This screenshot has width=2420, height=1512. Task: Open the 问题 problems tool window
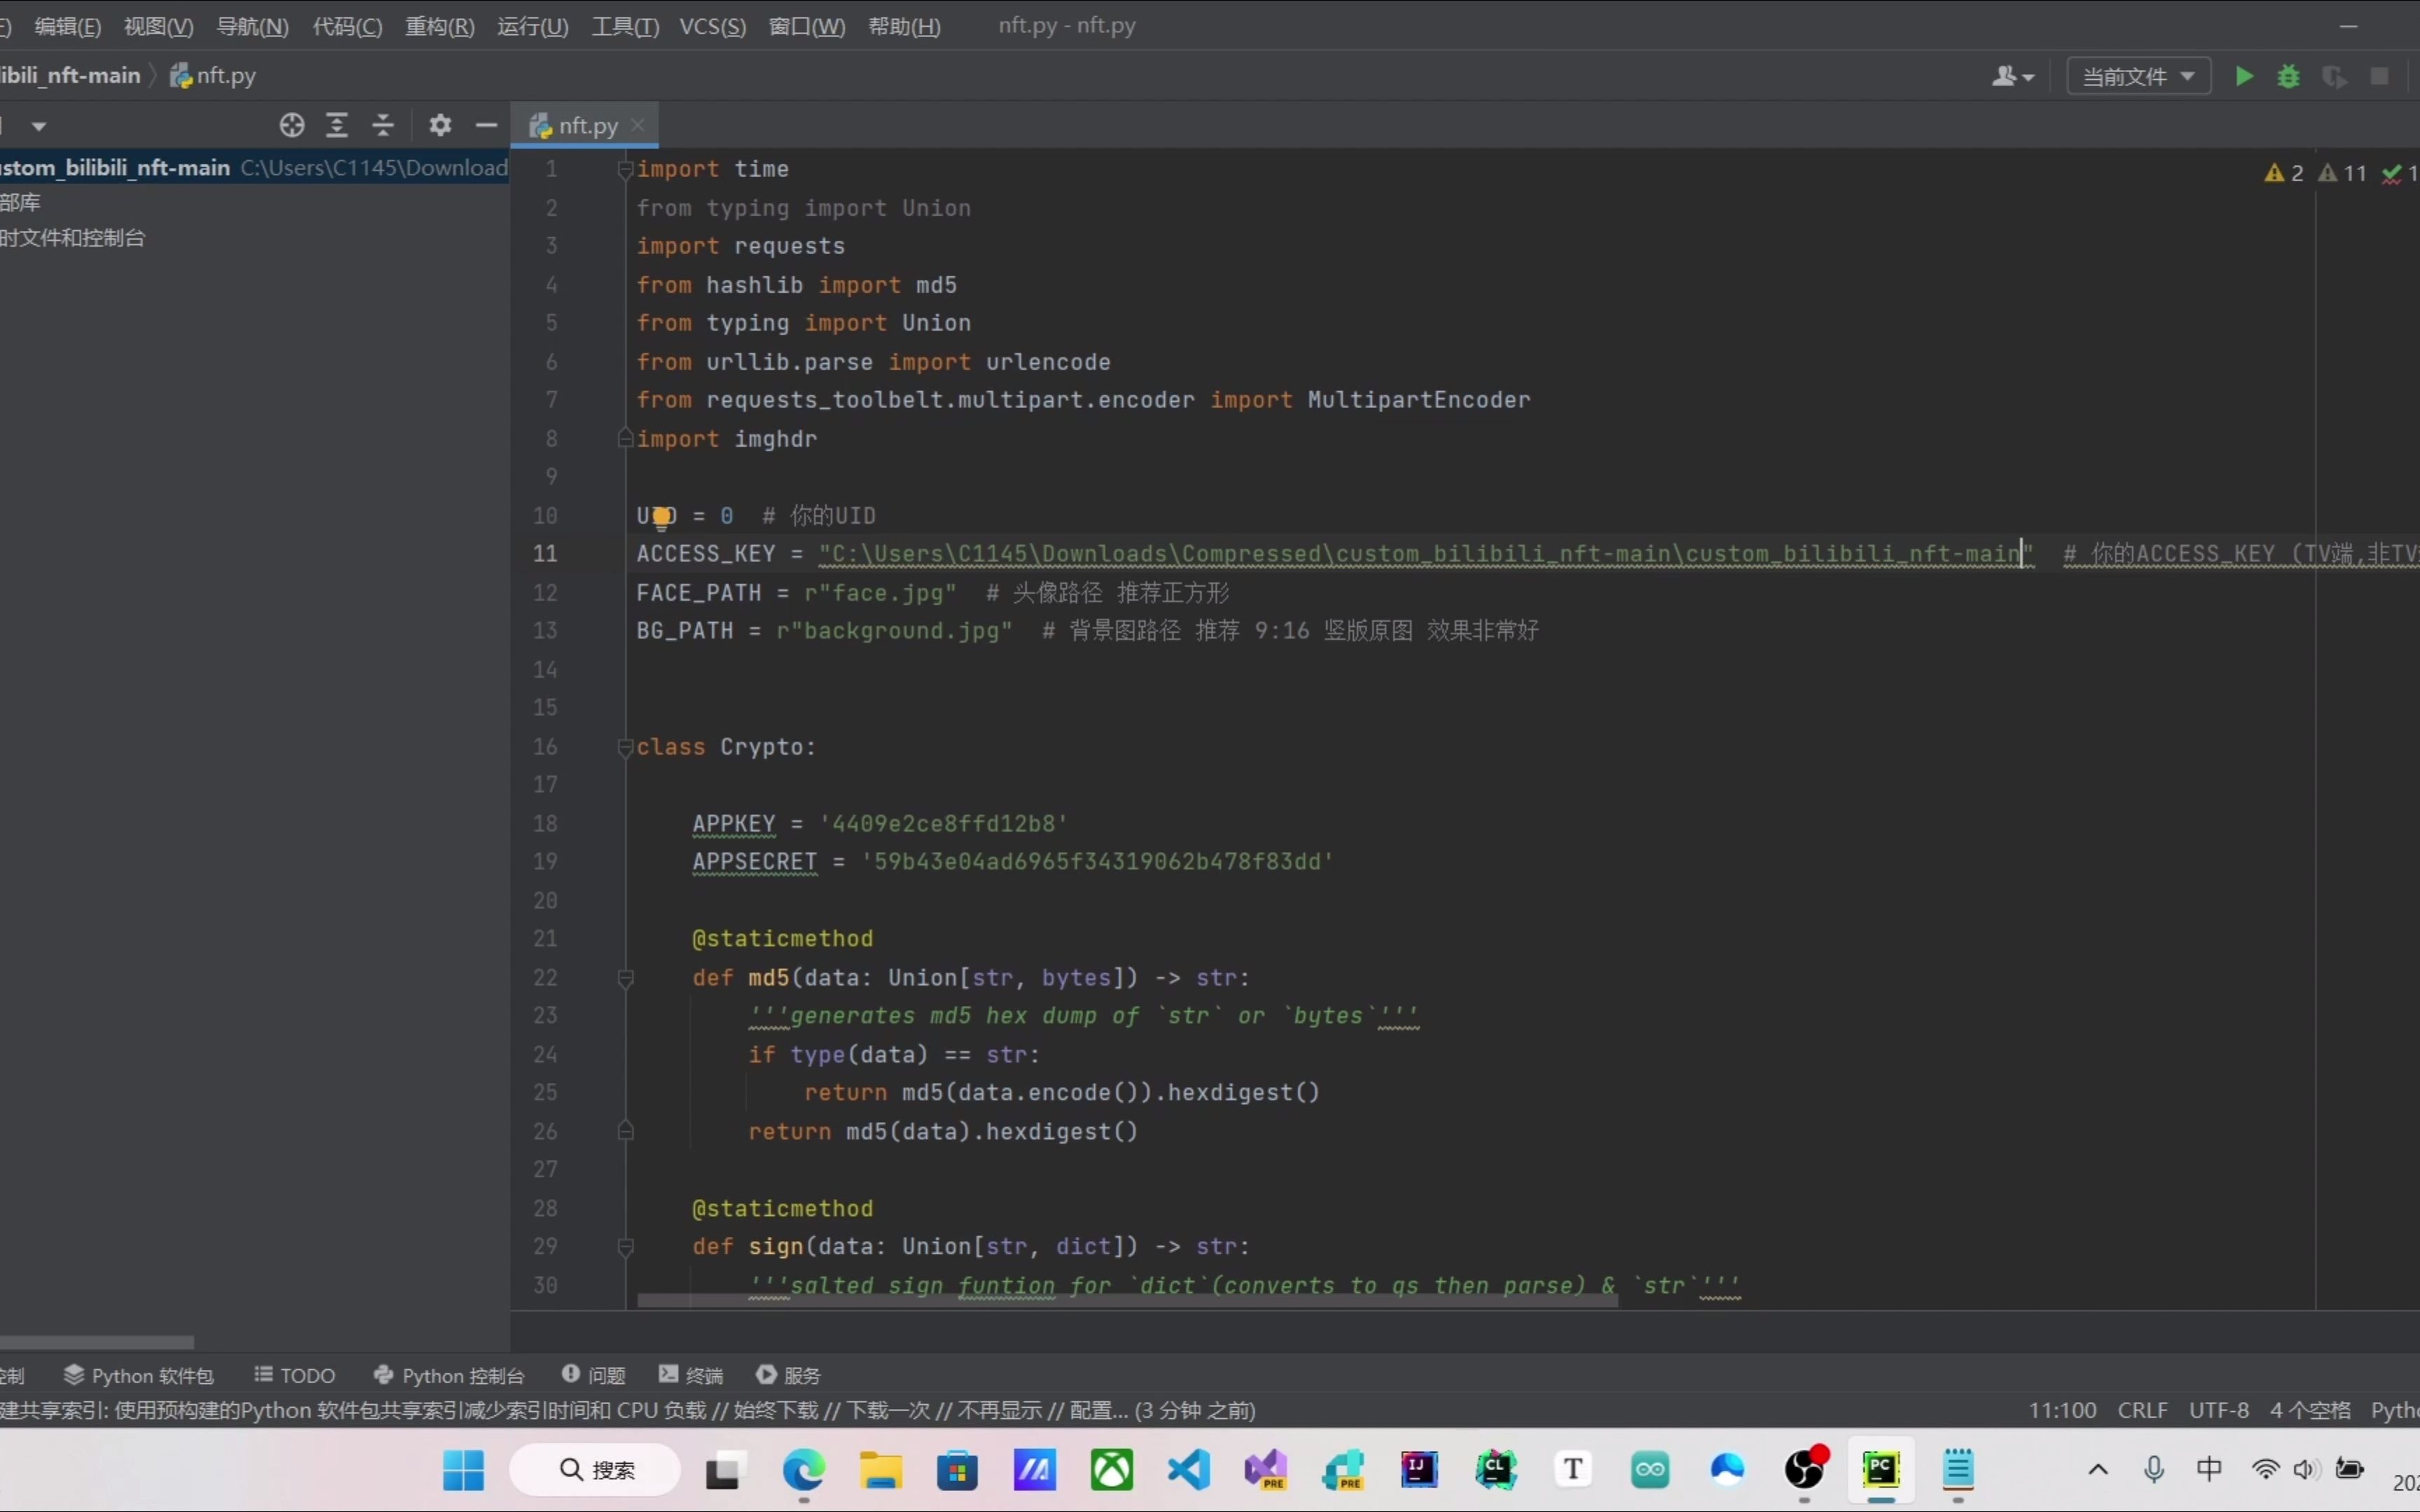click(594, 1375)
